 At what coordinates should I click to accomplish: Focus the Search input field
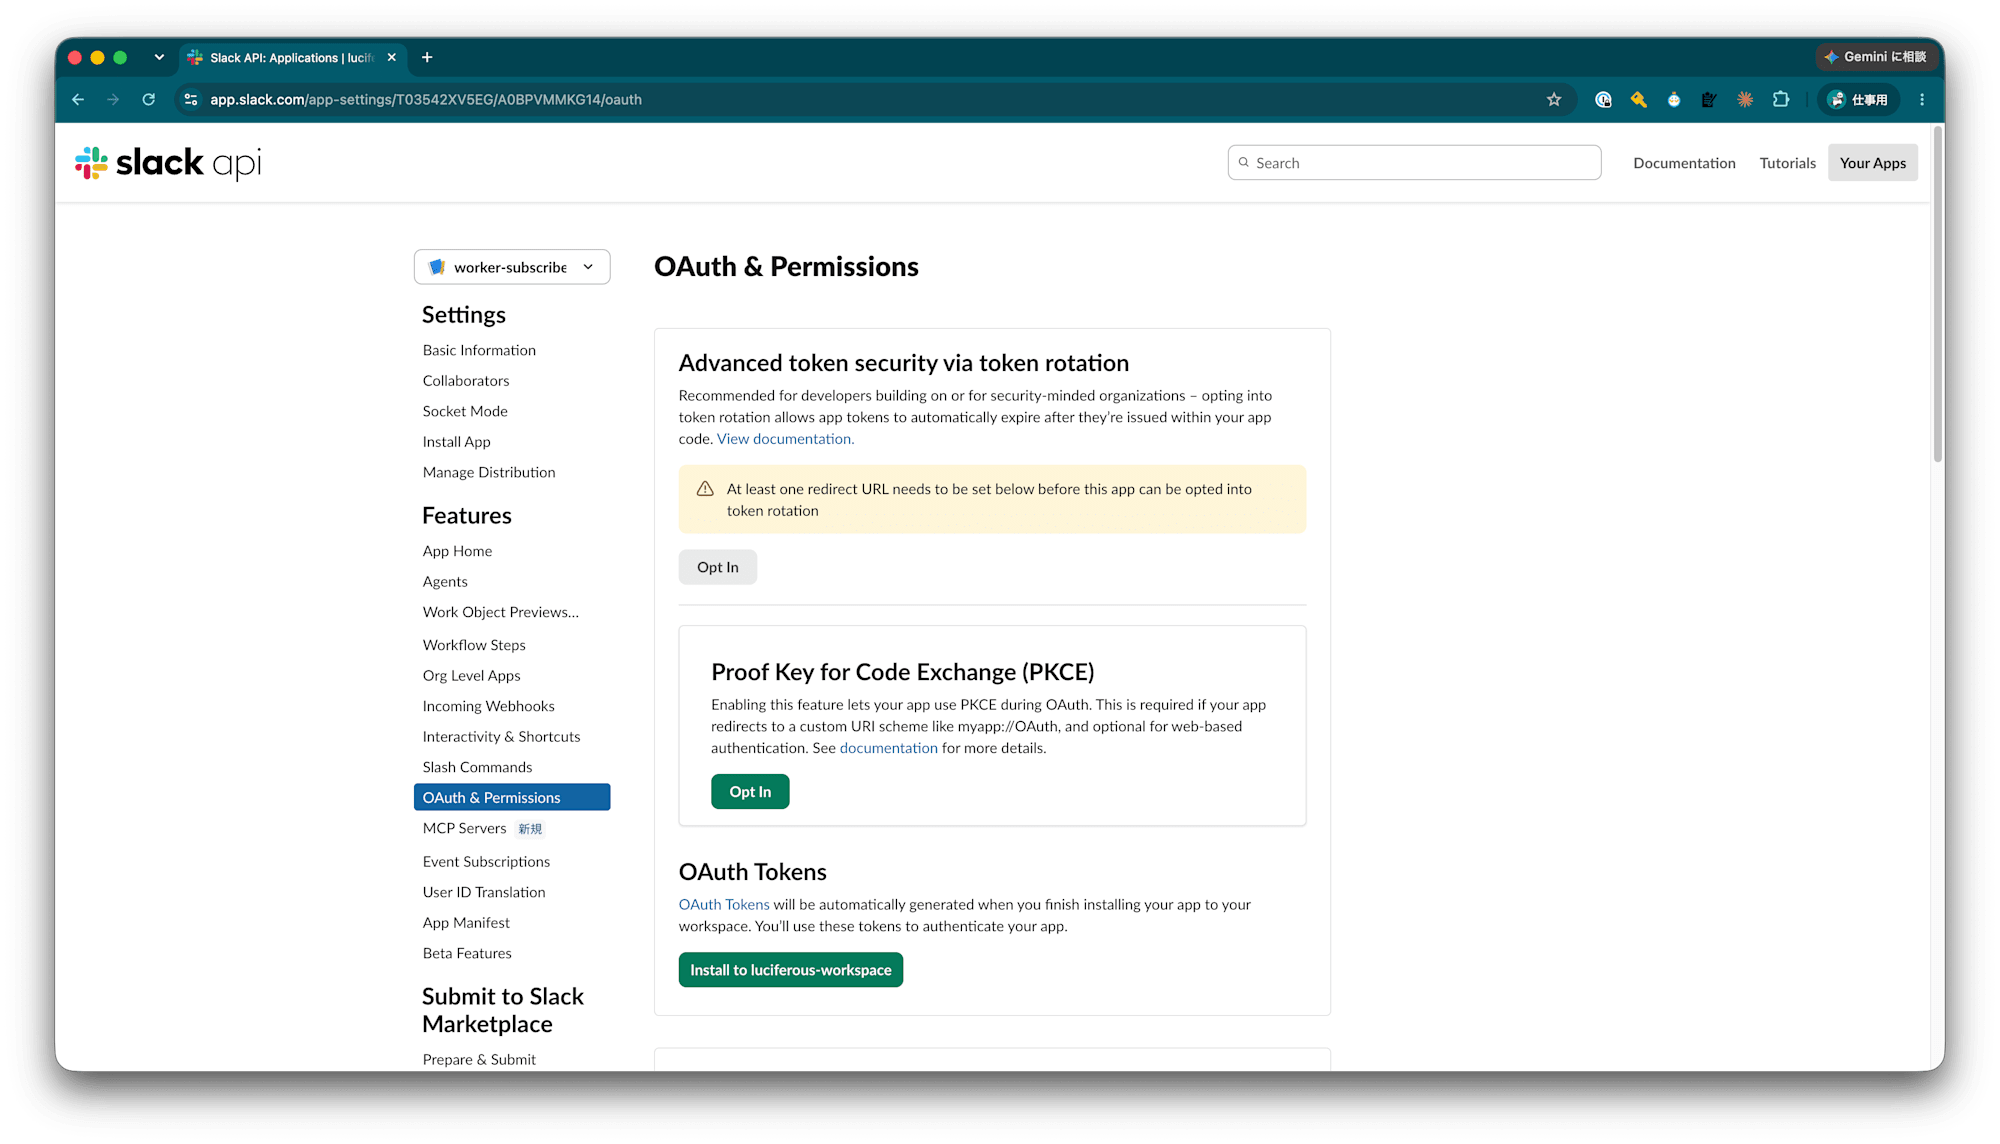(x=1414, y=163)
